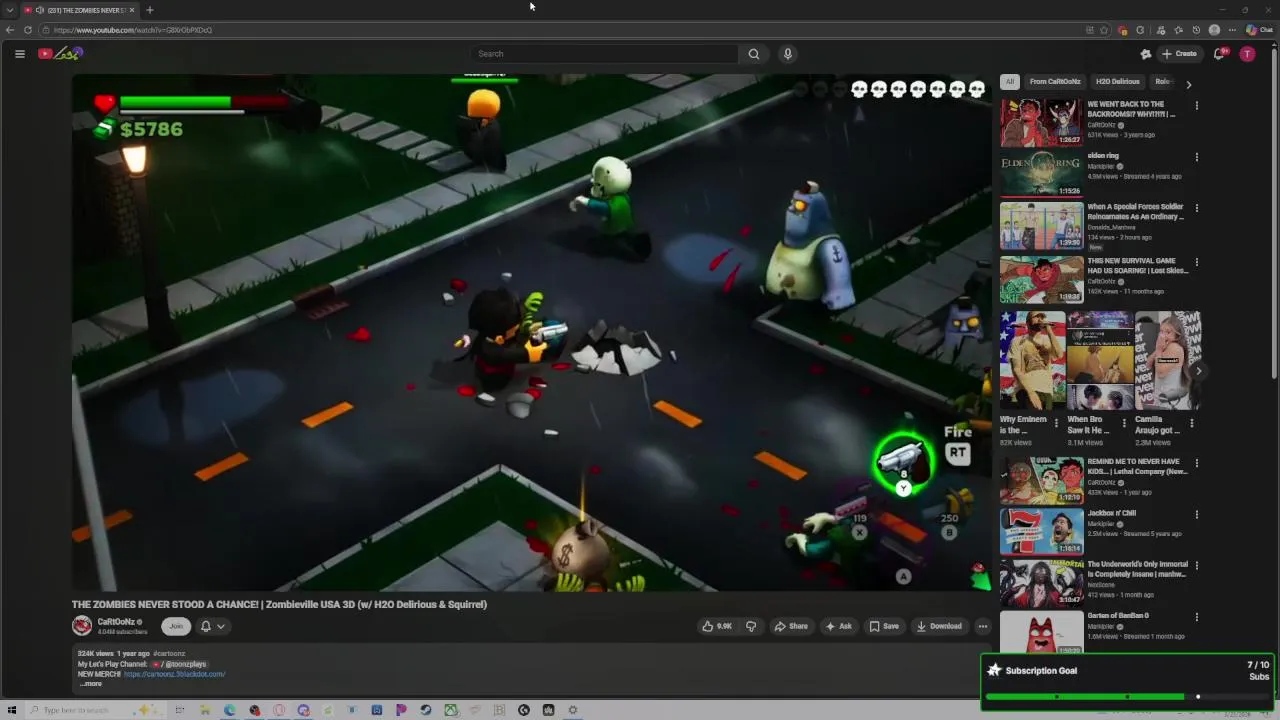
Task: Like the video with 9.9K likes
Action: [x=717, y=626]
